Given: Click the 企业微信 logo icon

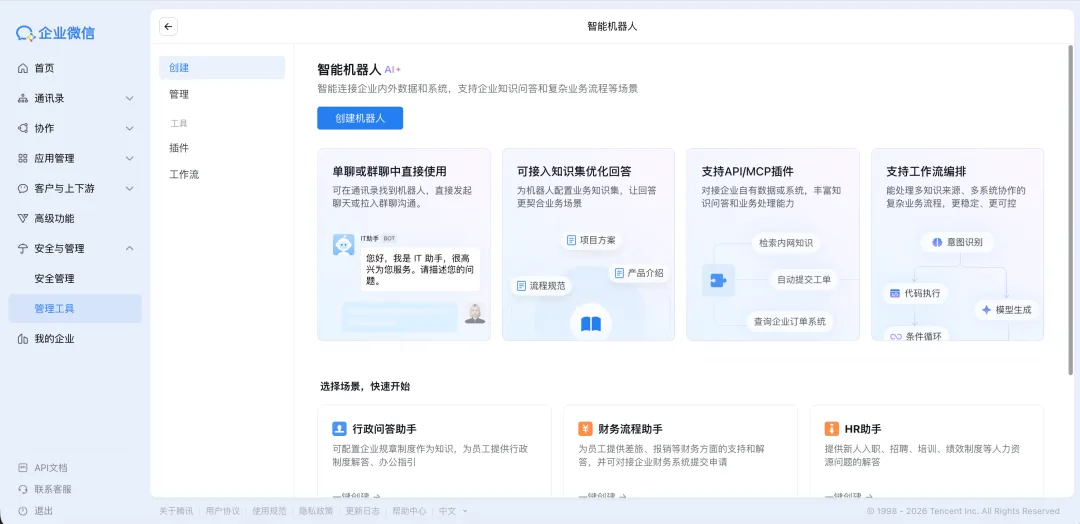Looking at the screenshot, I should (25, 32).
